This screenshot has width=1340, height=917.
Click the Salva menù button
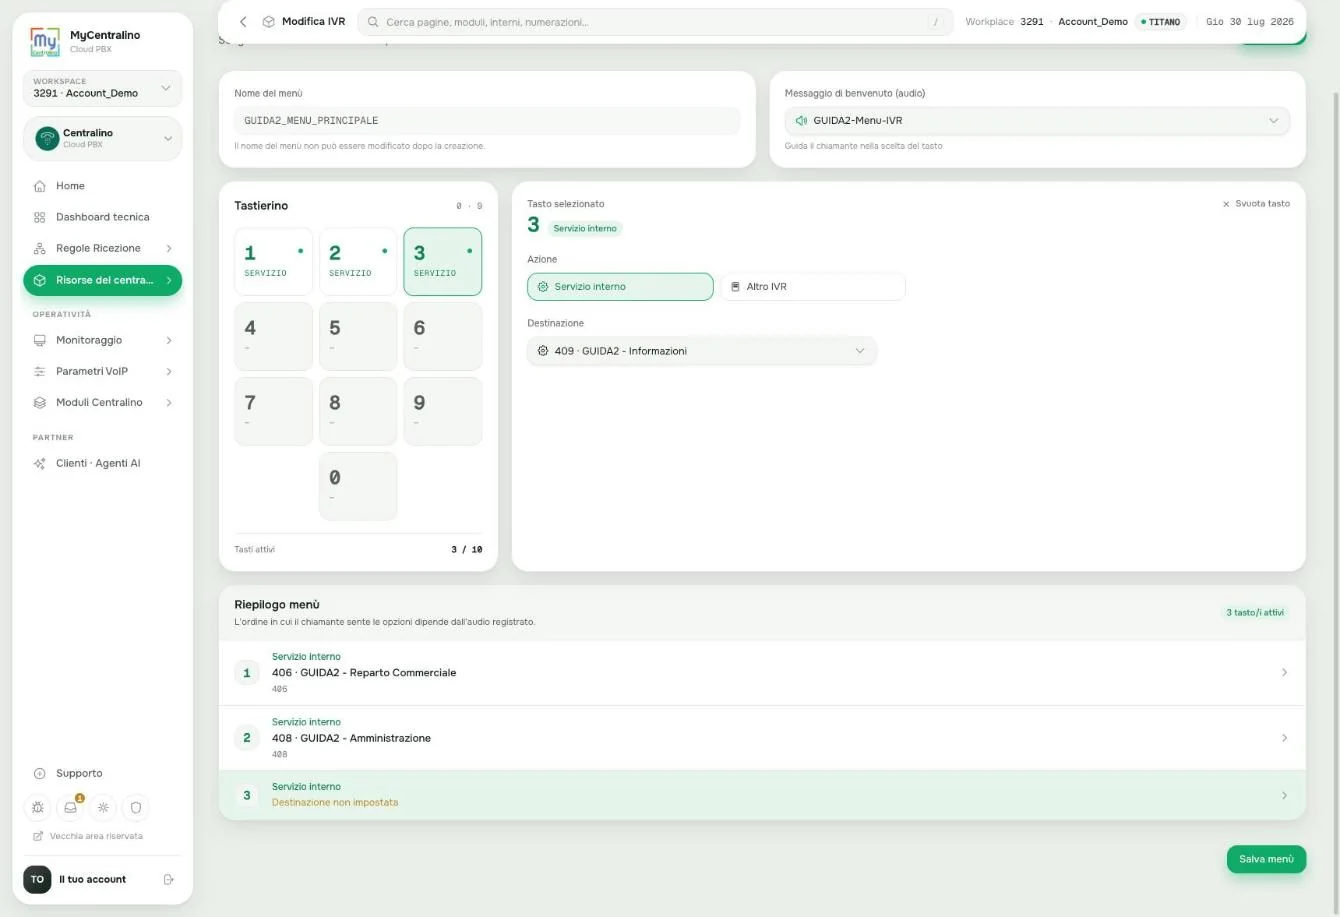point(1266,859)
